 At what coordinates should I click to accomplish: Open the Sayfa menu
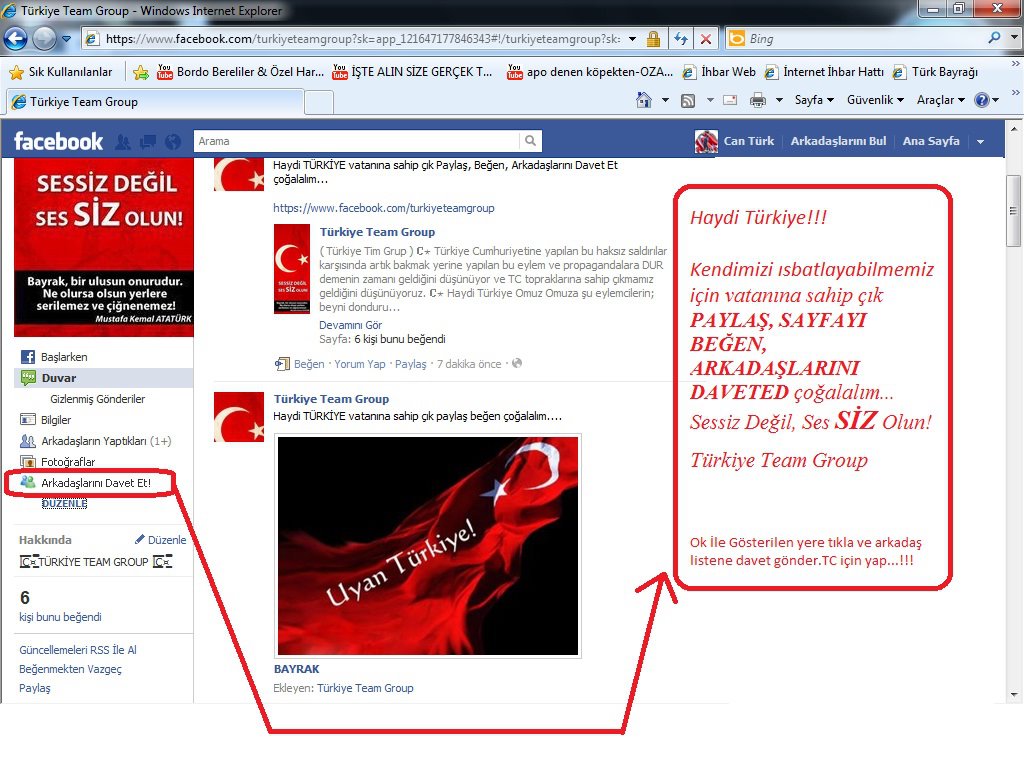click(814, 100)
